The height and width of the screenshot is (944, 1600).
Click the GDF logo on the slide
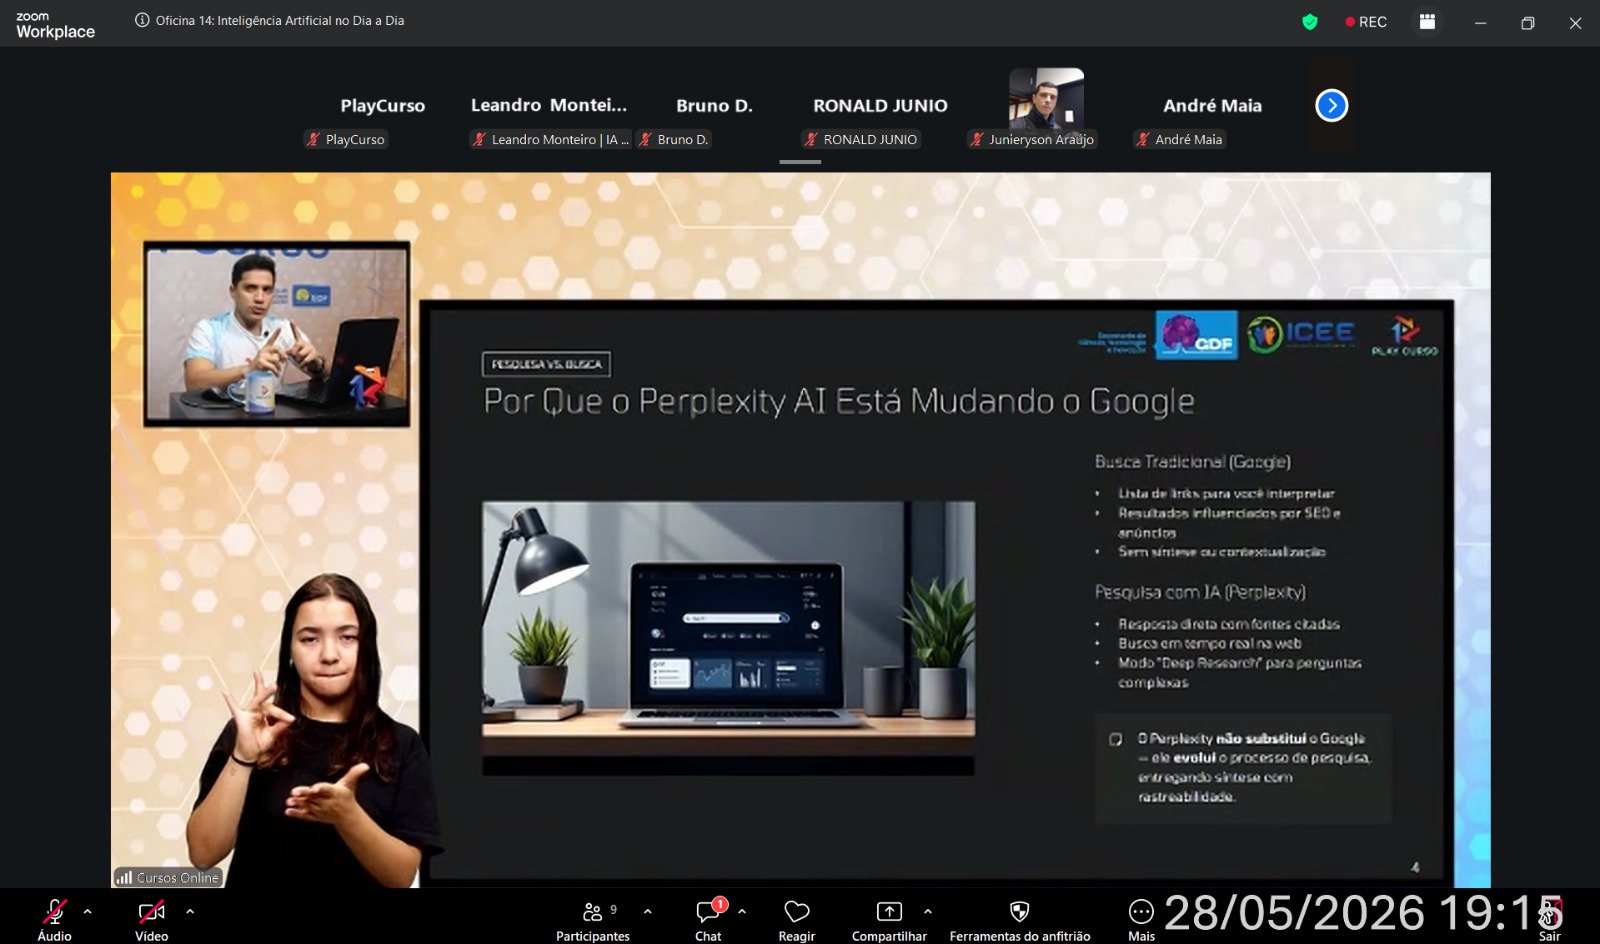tap(1197, 335)
